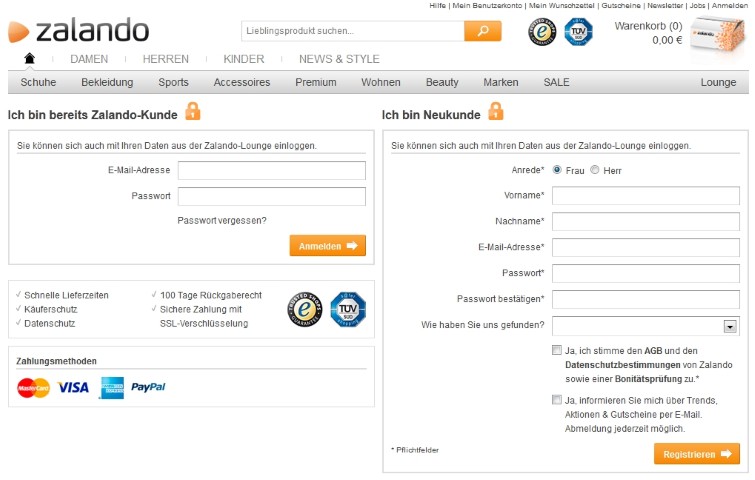Click the VISA payment logo
This screenshot has height=480, width=755.
73,387
